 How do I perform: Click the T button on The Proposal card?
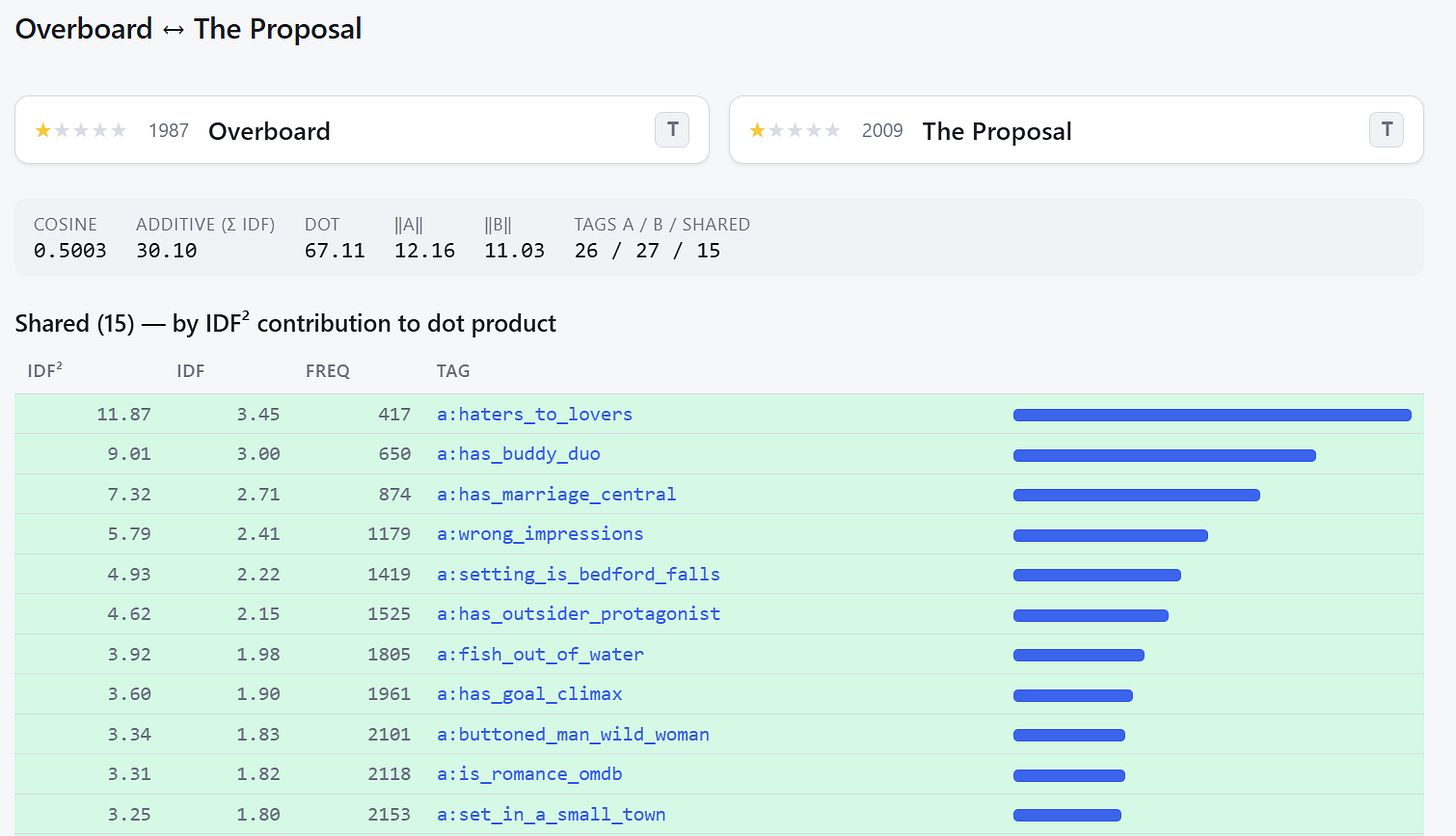tap(1386, 130)
